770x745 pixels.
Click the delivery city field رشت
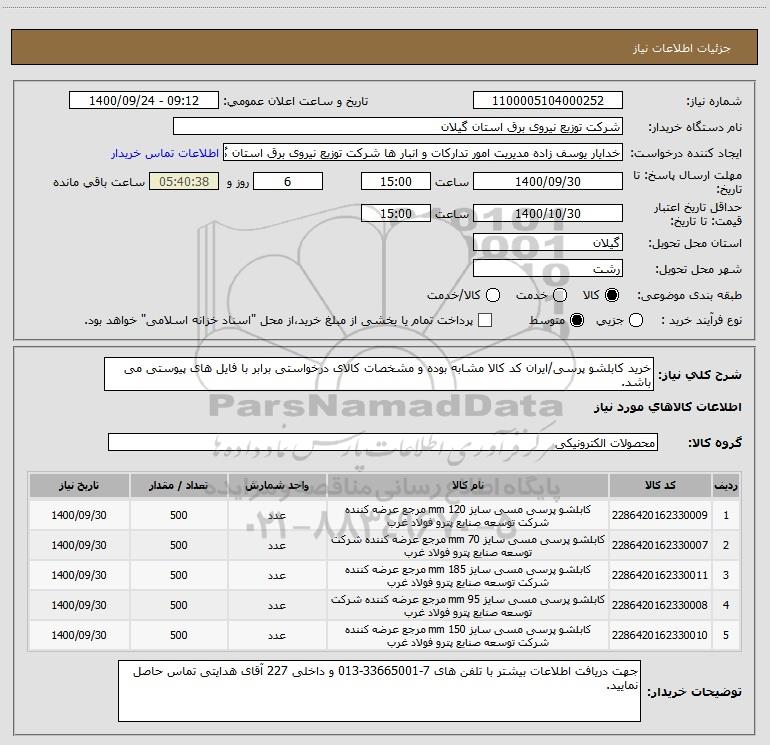tap(548, 269)
